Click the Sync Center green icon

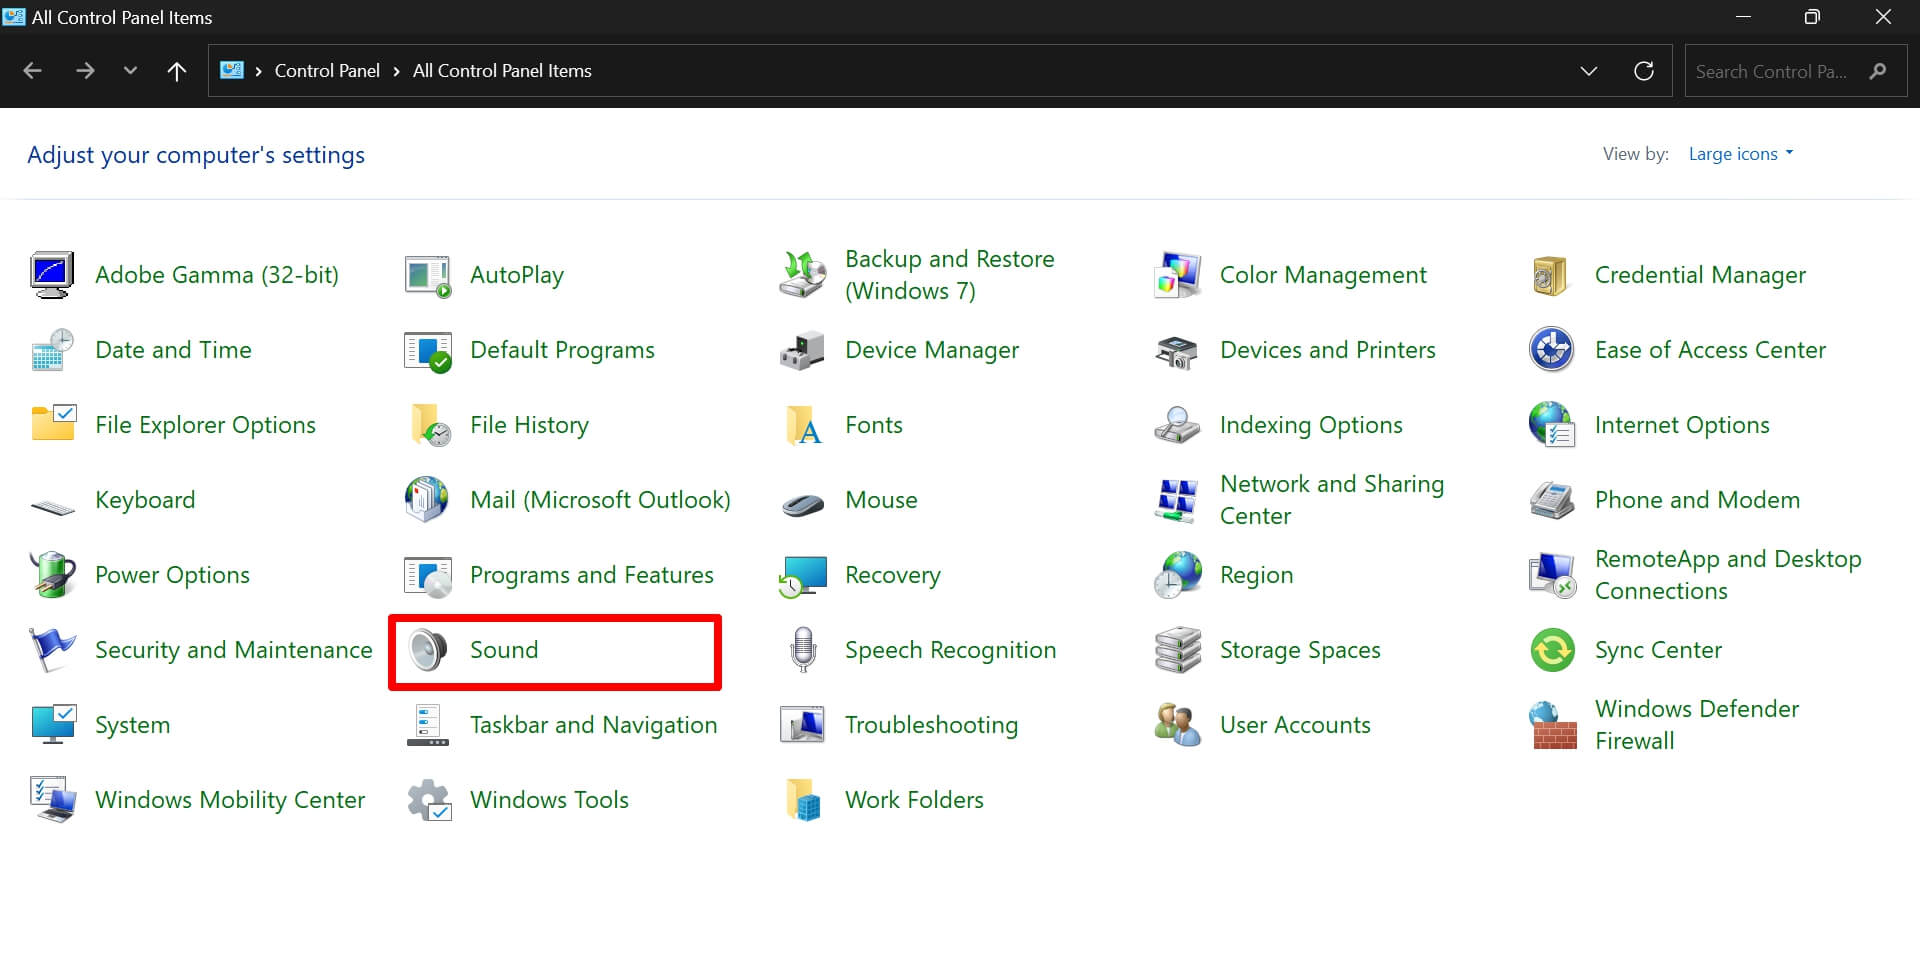pos(1552,650)
